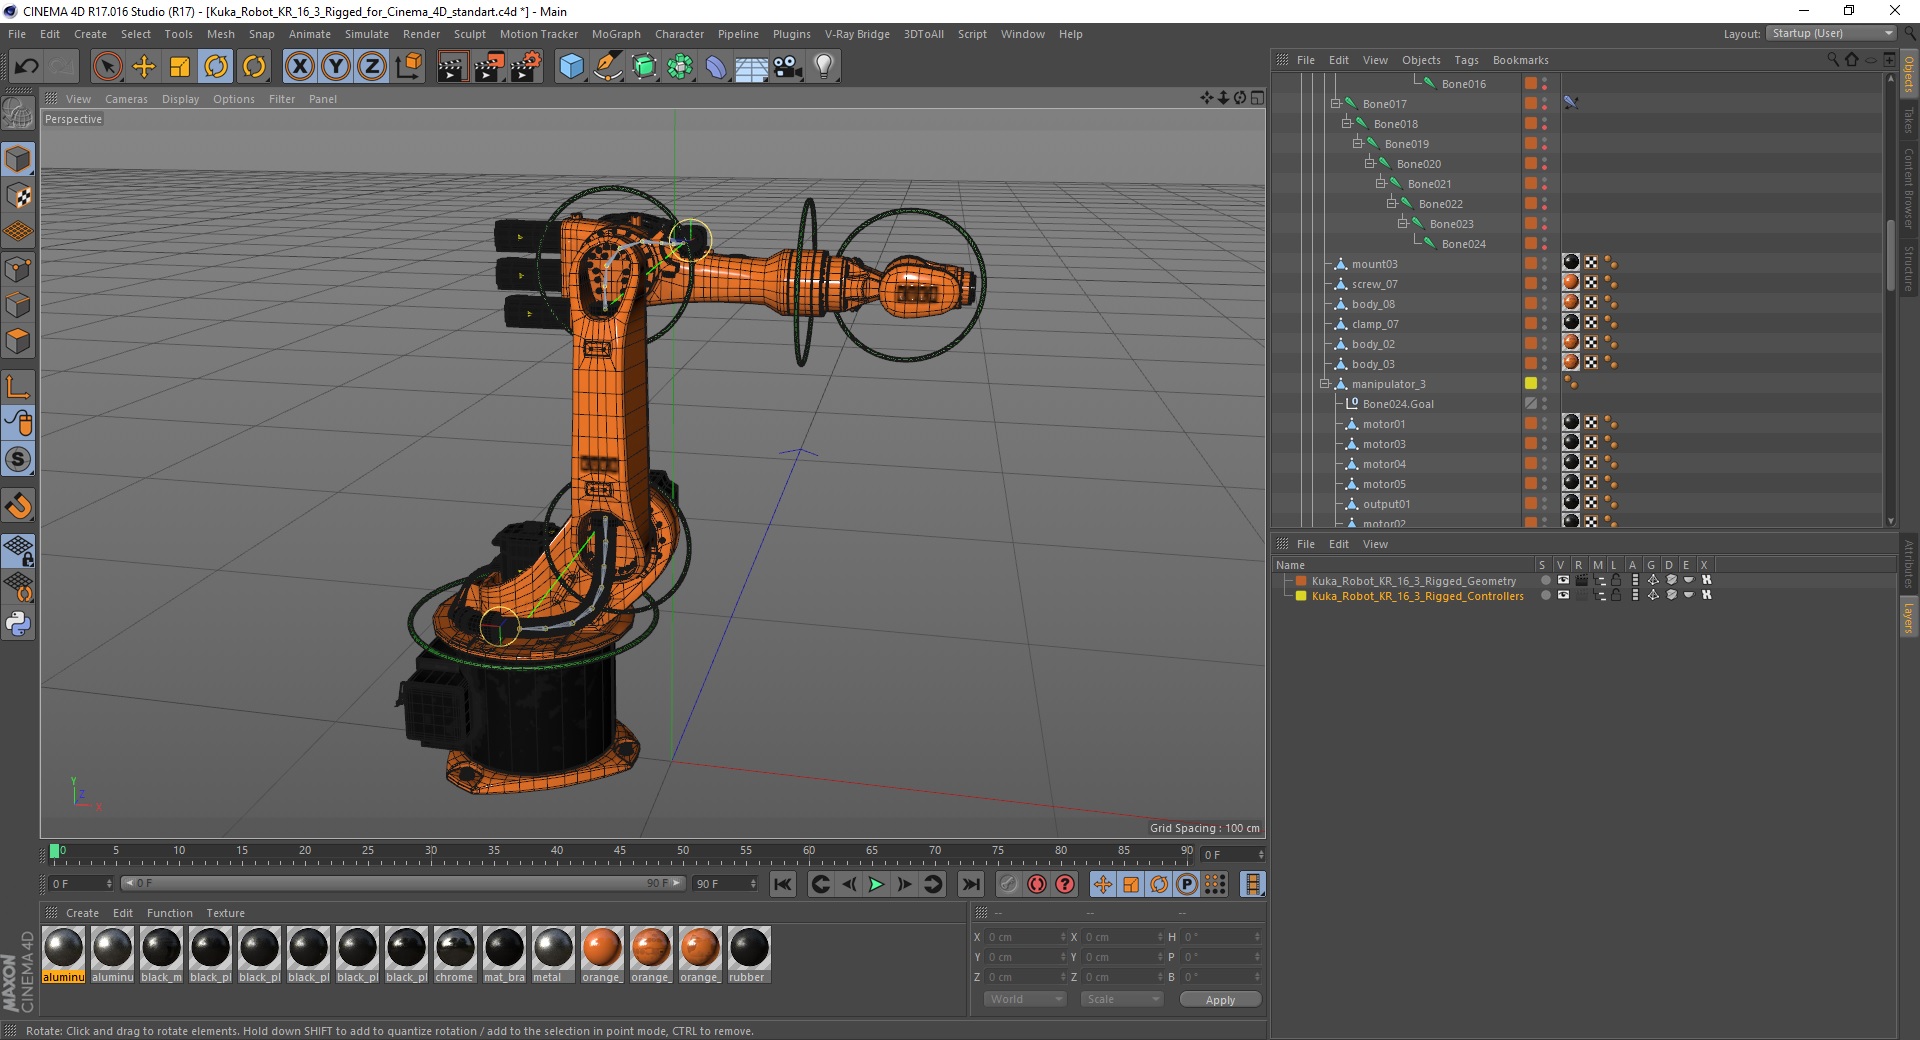
Task: Activate Edges mode
Action: pyautogui.click(x=18, y=304)
